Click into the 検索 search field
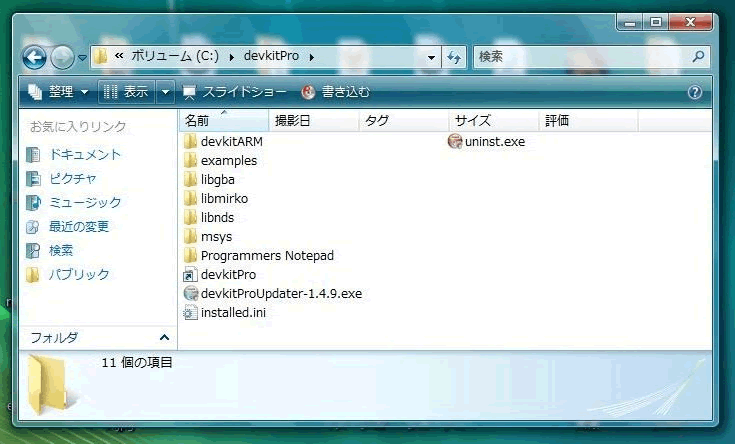Image resolution: width=735 pixels, height=444 pixels. click(581, 57)
